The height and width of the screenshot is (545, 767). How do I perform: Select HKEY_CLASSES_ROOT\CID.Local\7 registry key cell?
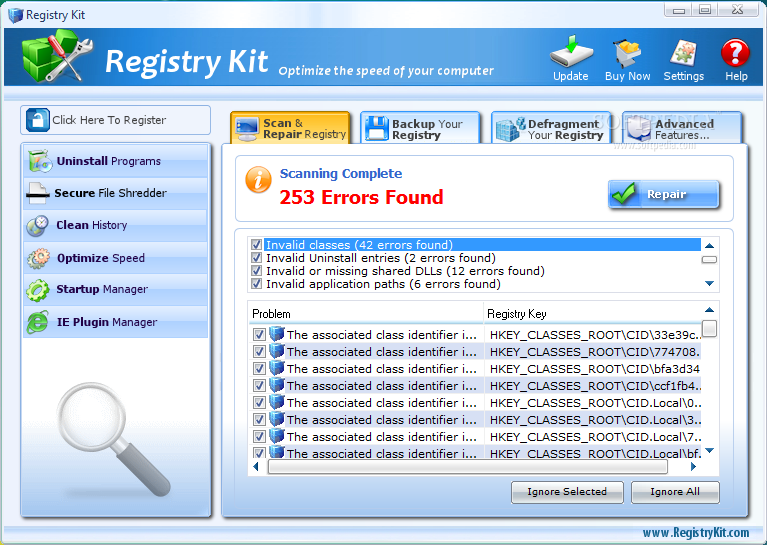(x=594, y=436)
